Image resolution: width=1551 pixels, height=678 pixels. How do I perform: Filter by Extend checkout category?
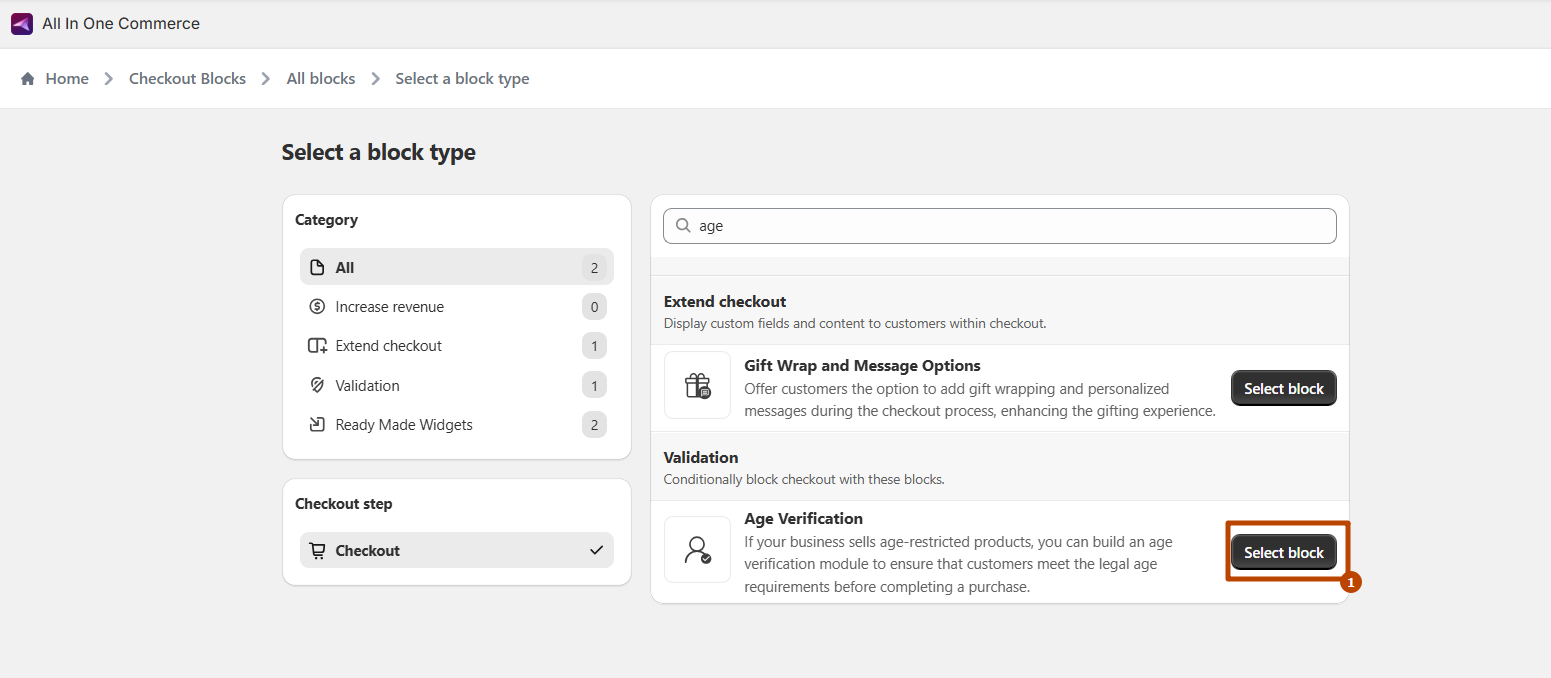point(388,346)
